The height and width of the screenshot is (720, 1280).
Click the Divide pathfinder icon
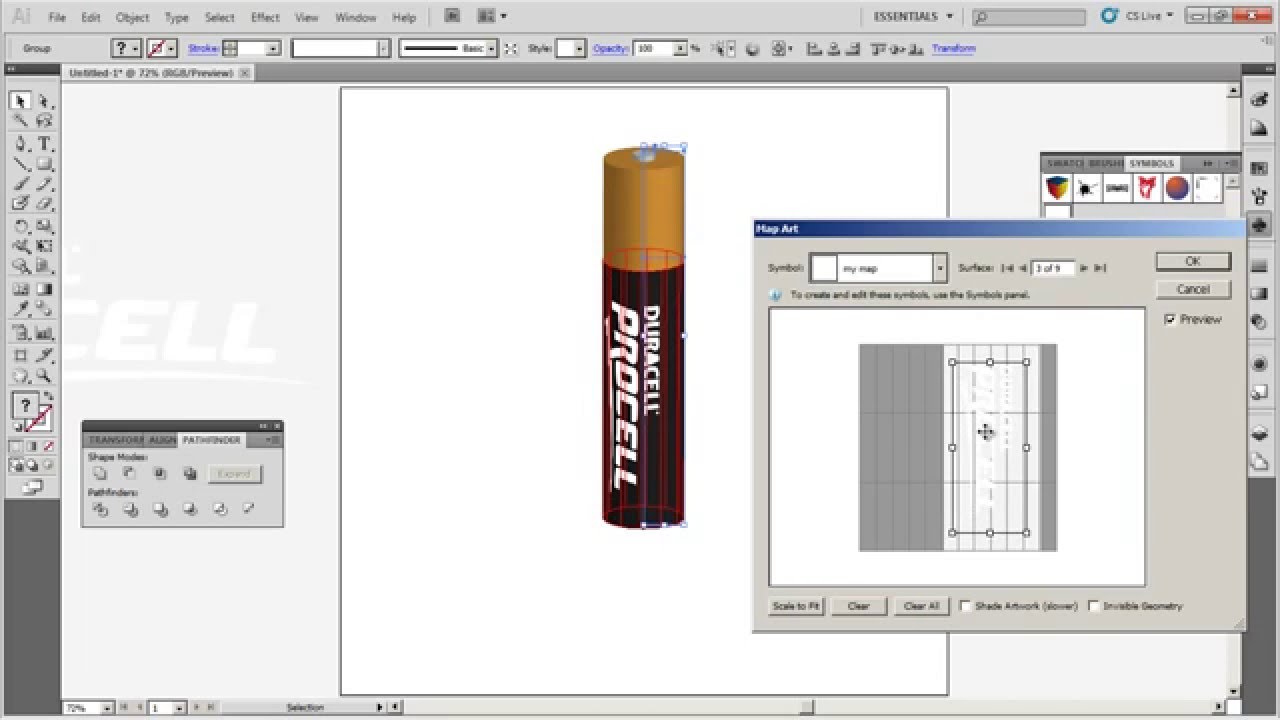[x=99, y=509]
